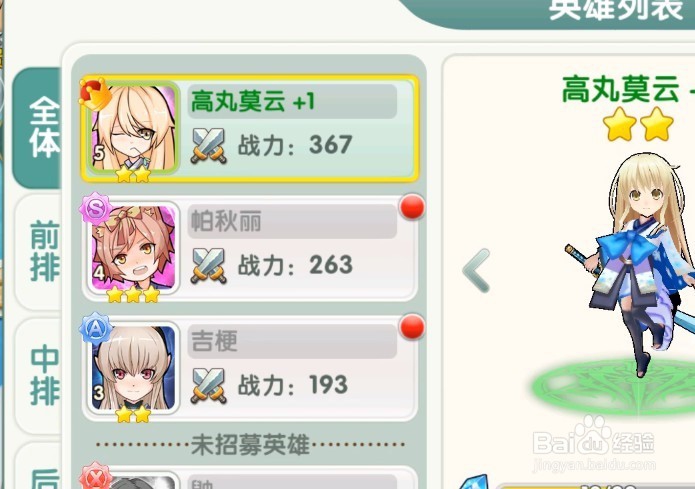Open 高丸莫云 portrait thumbnail
This screenshot has height=489, width=695.
(133, 129)
